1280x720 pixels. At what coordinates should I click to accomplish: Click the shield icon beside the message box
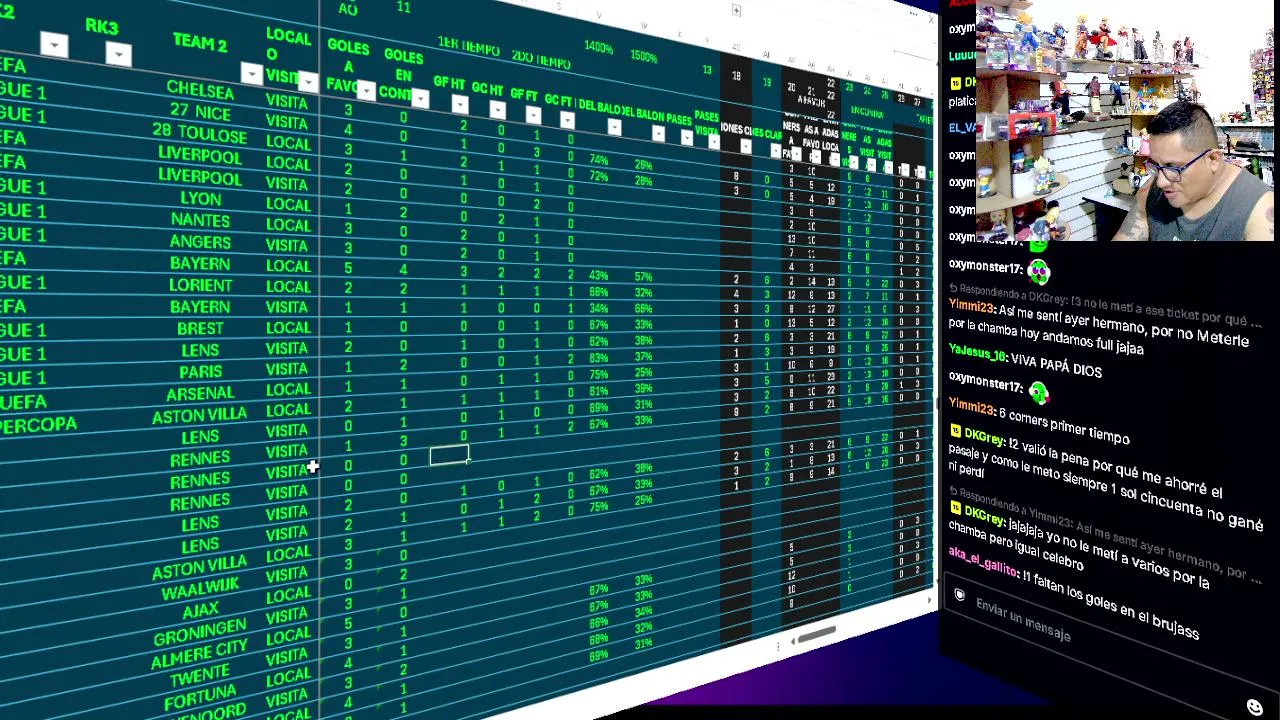[959, 596]
